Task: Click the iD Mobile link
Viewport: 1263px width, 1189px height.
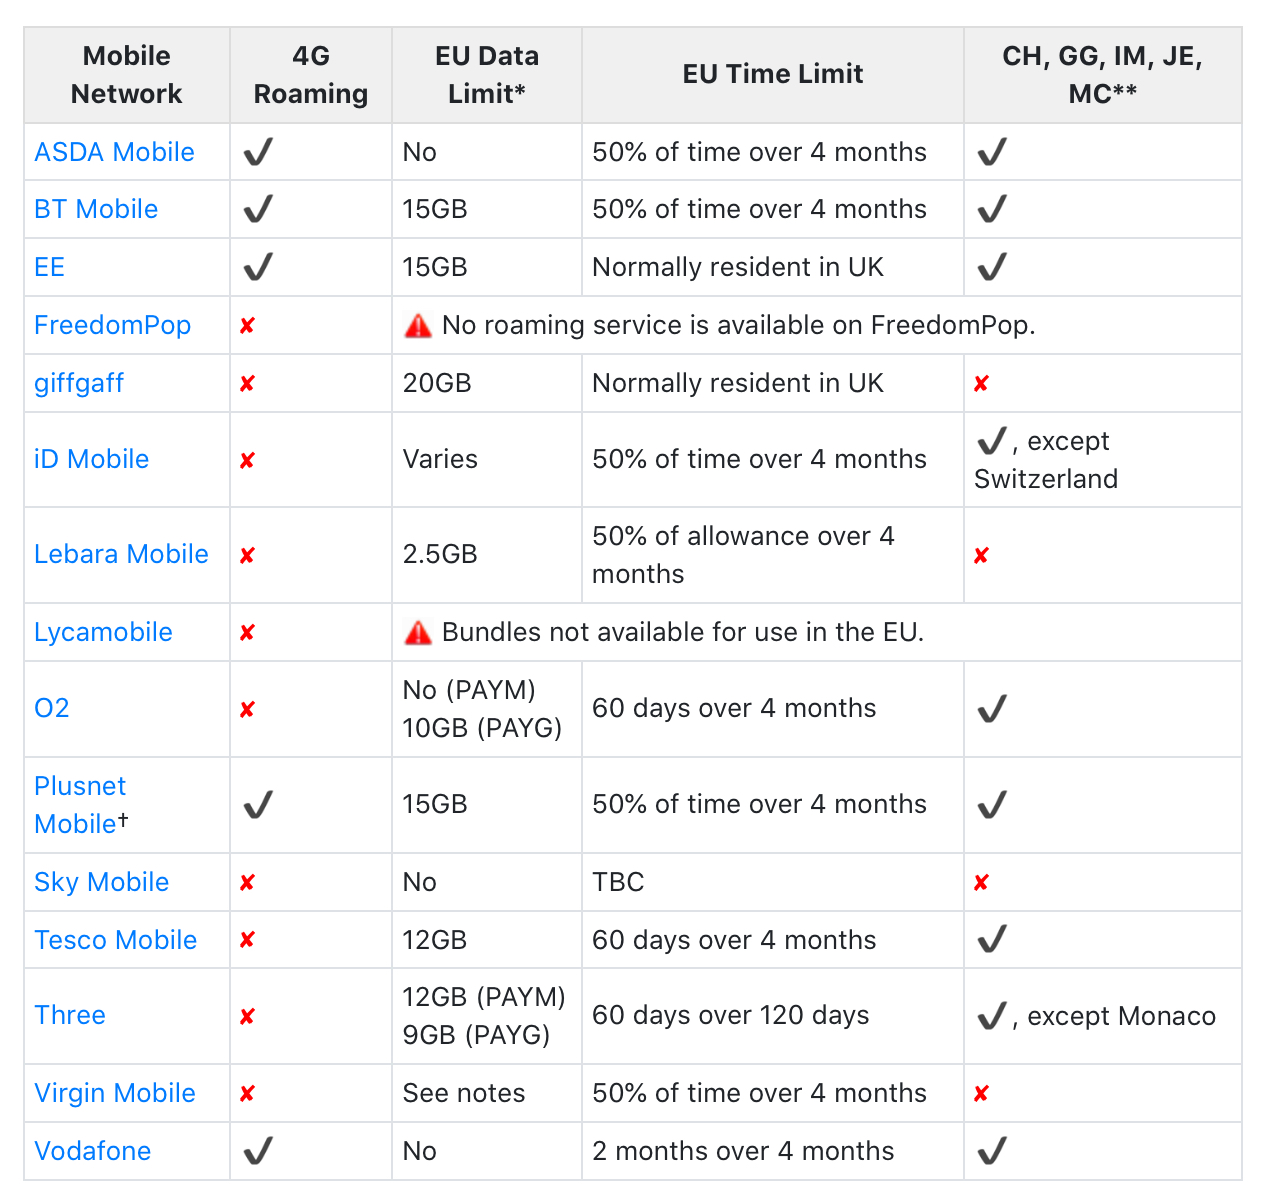Action: coord(91,459)
